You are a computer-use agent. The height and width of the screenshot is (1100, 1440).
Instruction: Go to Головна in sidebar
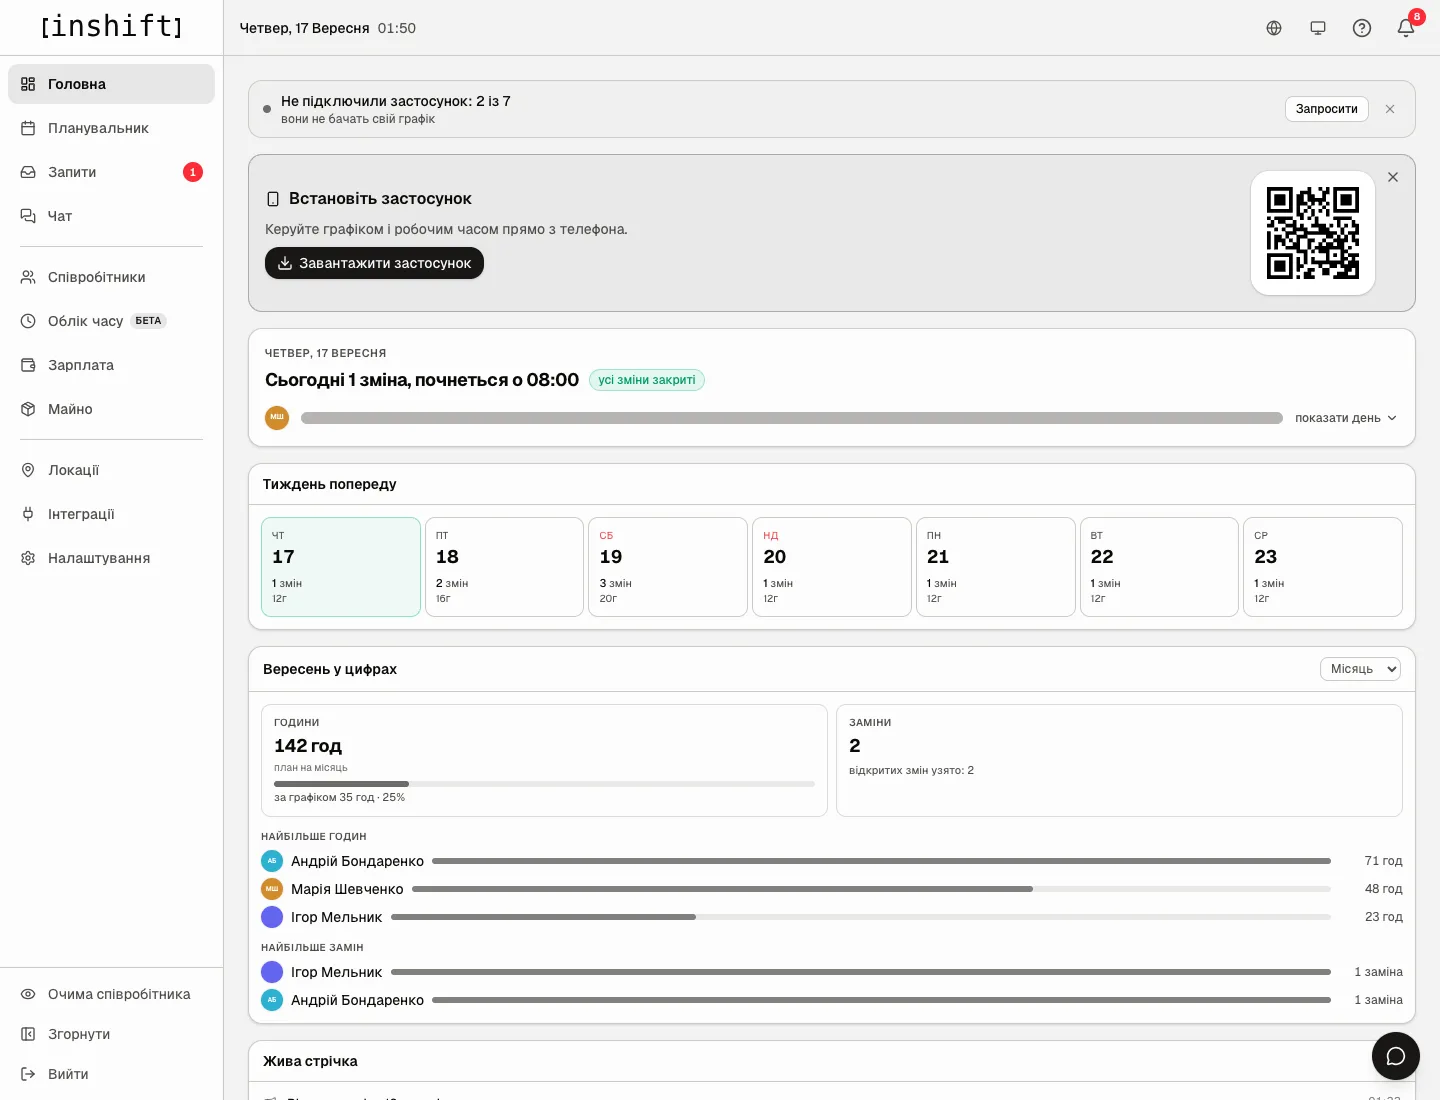111,84
